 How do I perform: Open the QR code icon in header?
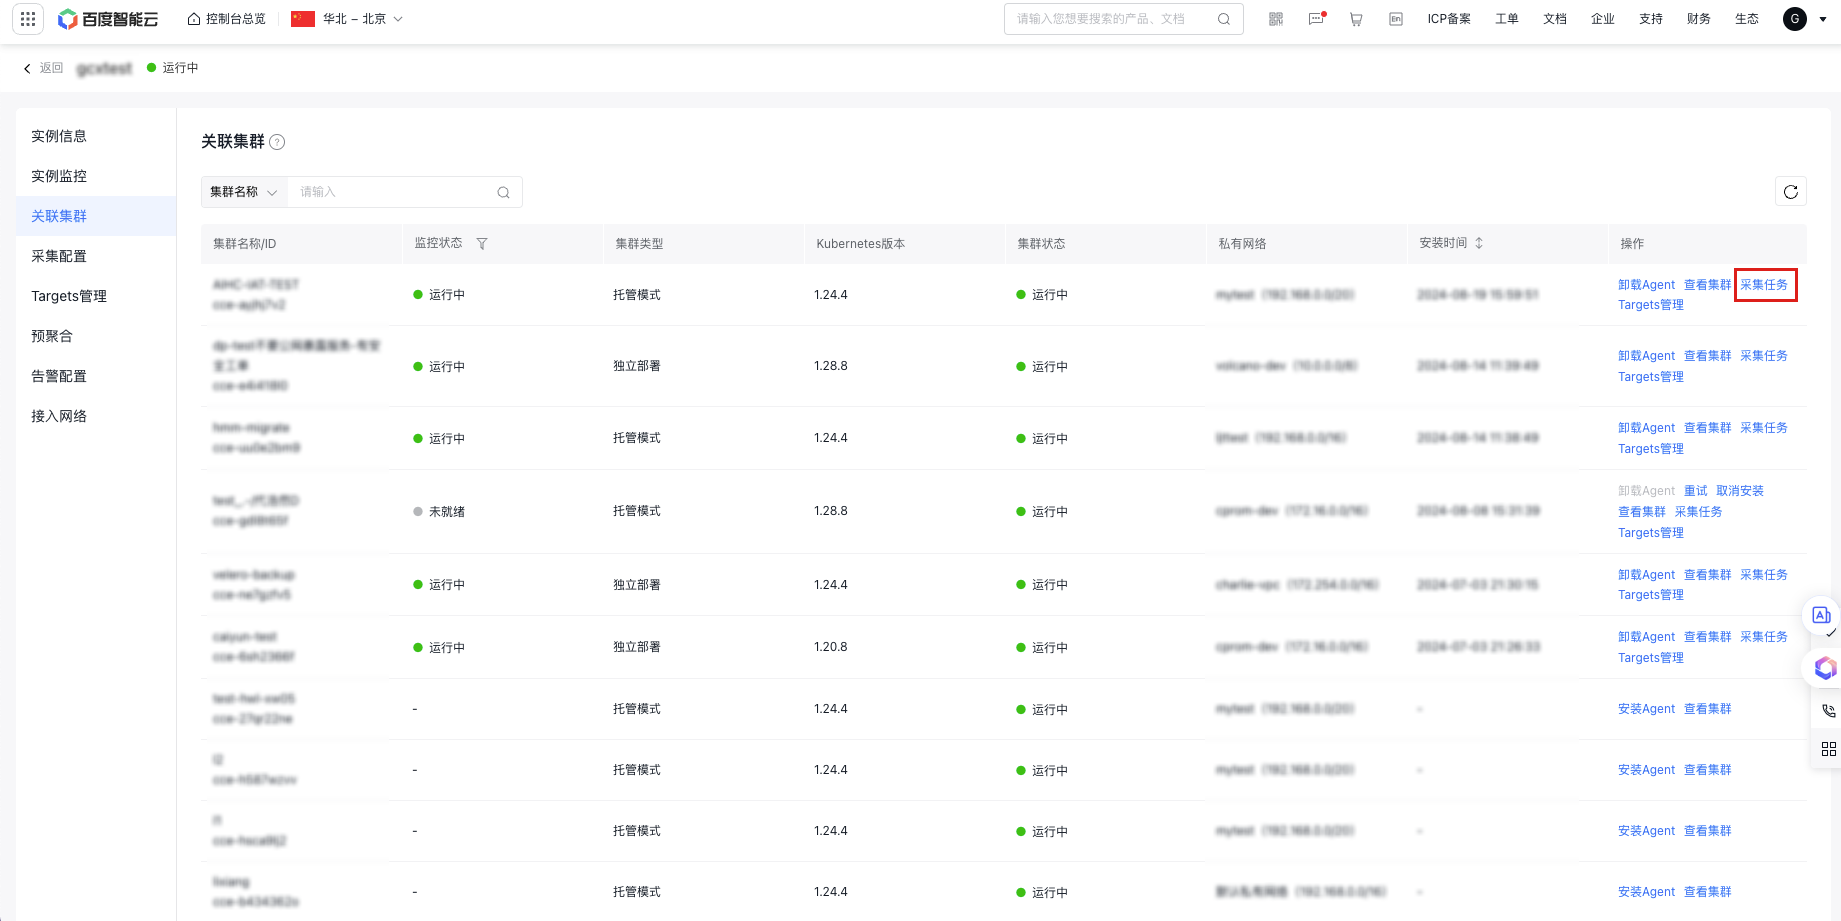pos(1276,19)
